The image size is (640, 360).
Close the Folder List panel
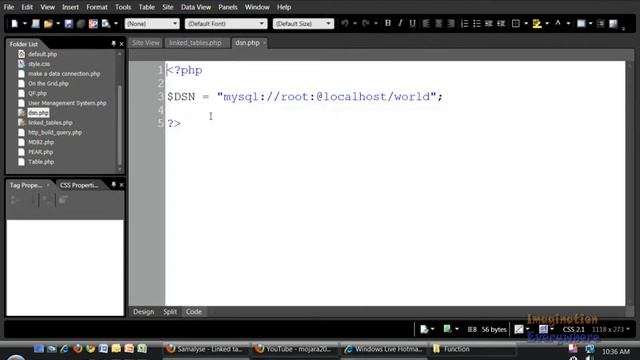121,44
